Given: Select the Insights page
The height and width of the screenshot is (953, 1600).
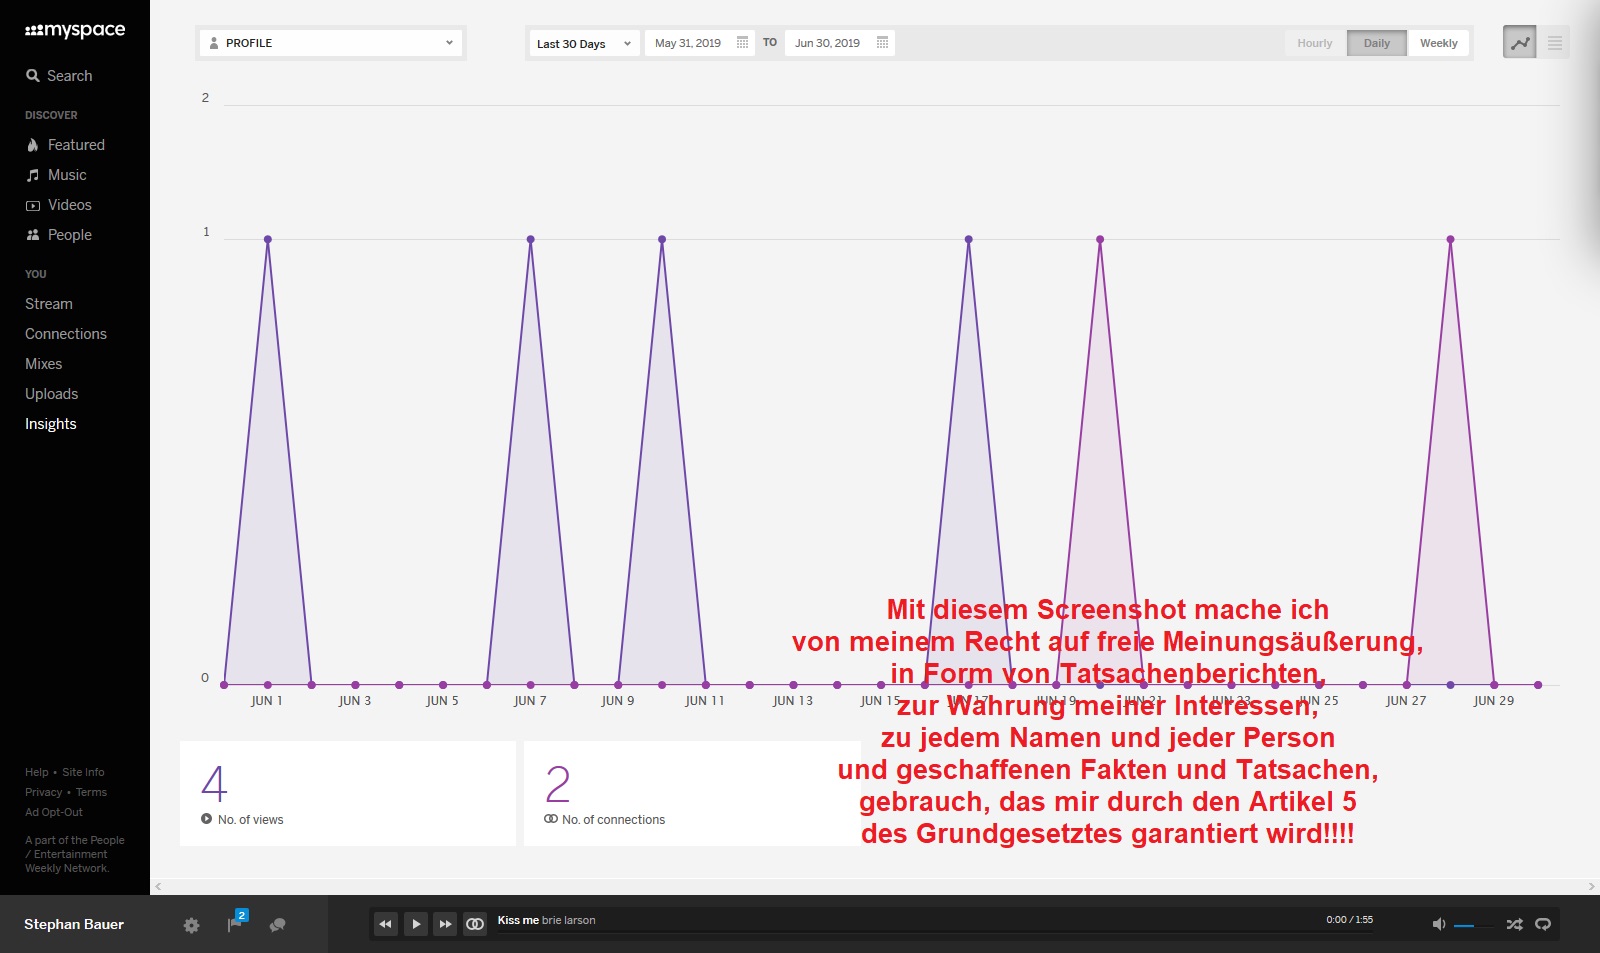Looking at the screenshot, I should [51, 424].
